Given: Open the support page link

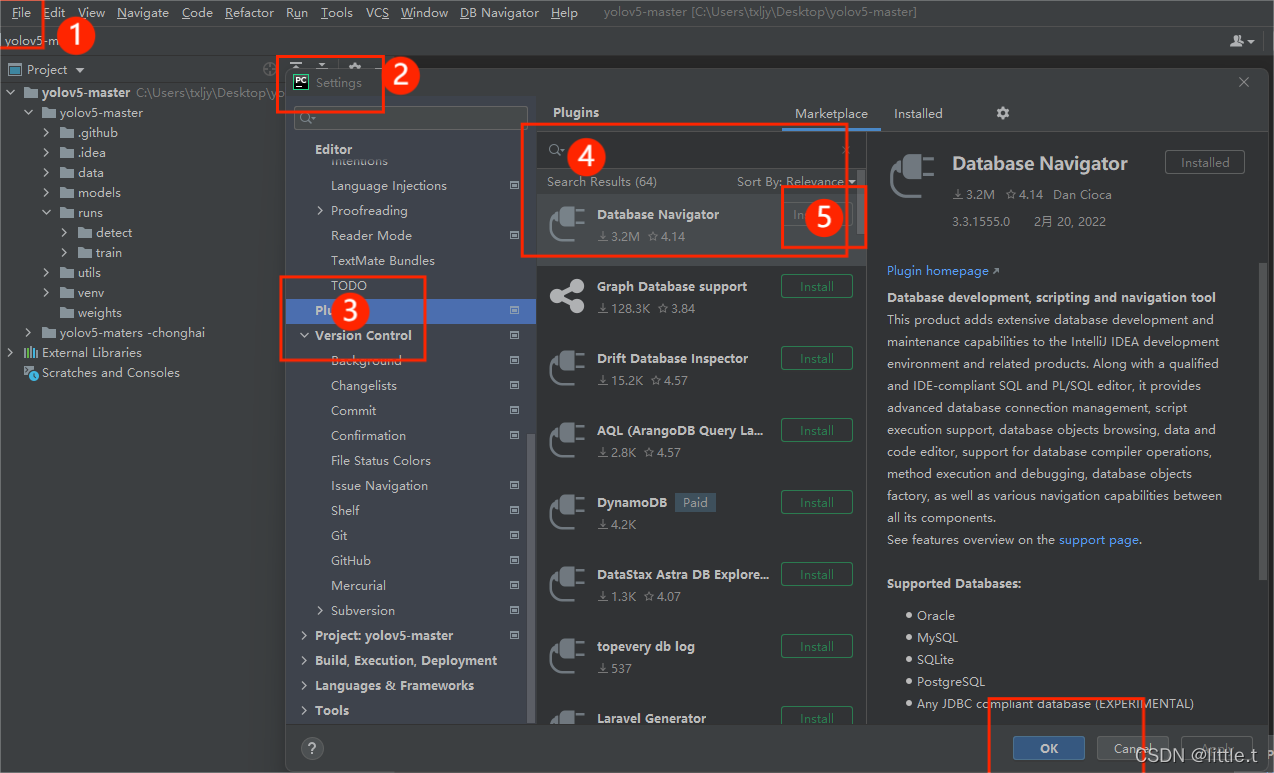Looking at the screenshot, I should coord(1099,540).
